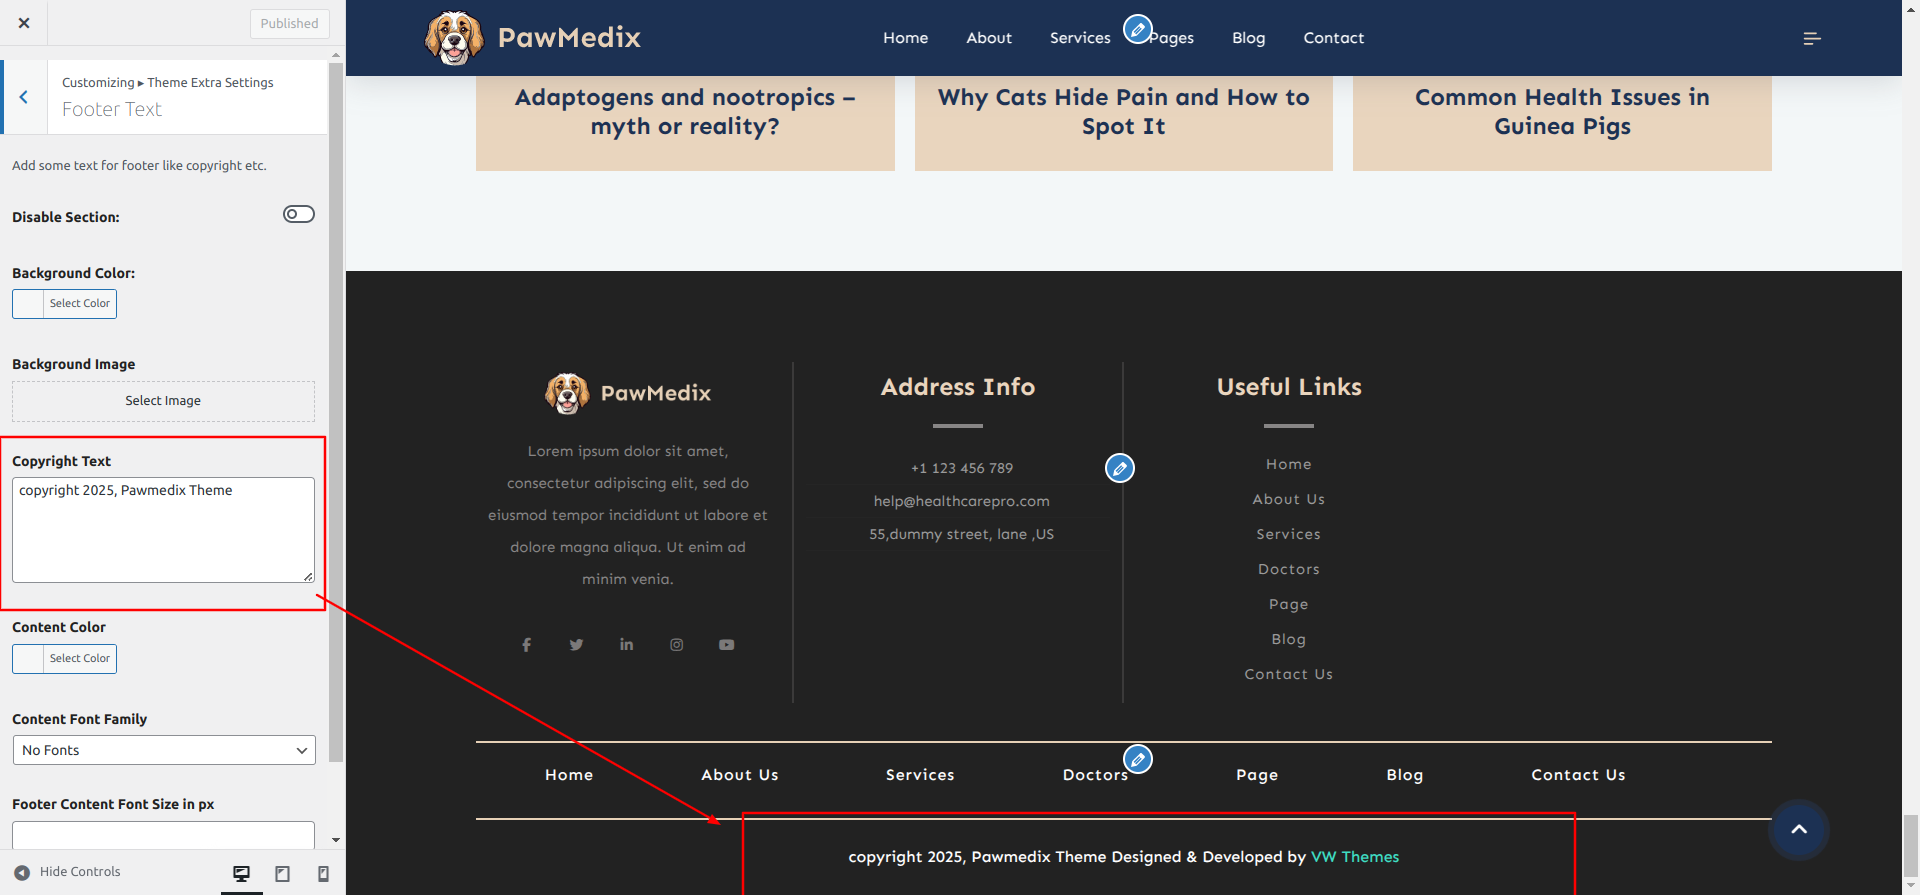
Task: Open the Background Color picker
Action: (x=64, y=304)
